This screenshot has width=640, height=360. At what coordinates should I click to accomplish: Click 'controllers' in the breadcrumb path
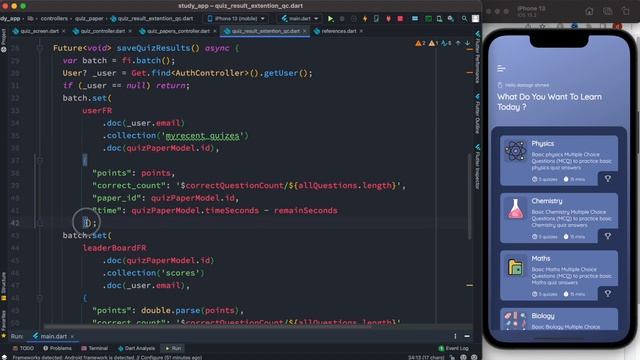[54, 19]
